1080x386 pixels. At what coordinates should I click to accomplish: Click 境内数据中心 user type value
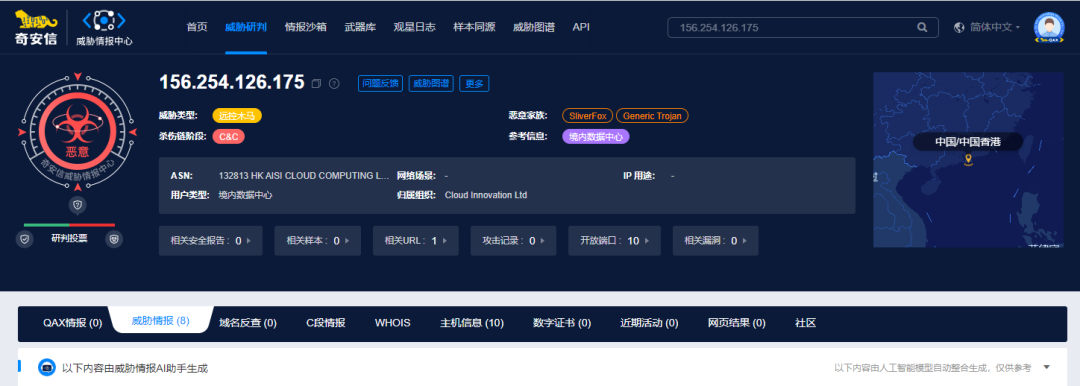[x=245, y=195]
